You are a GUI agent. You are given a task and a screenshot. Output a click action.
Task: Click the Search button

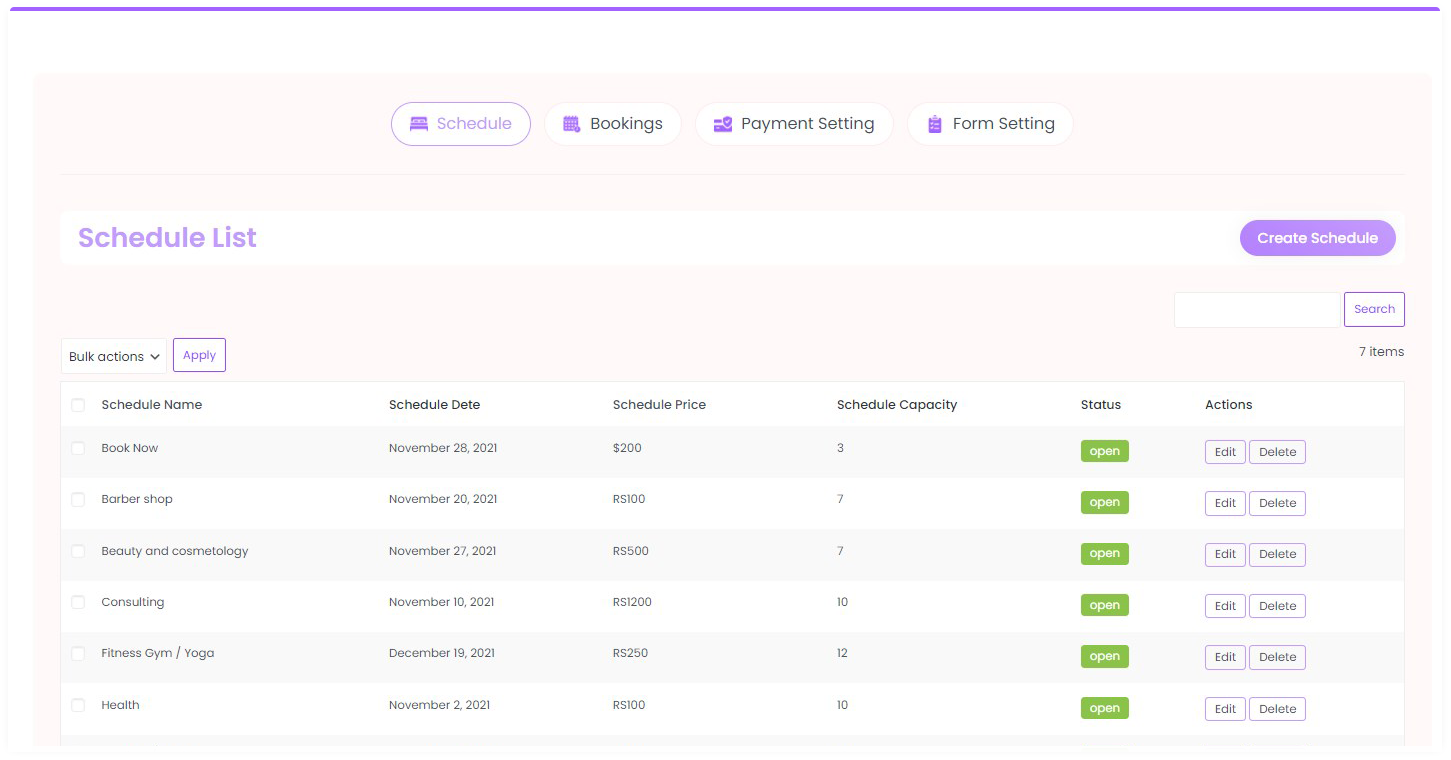pyautogui.click(x=1374, y=310)
